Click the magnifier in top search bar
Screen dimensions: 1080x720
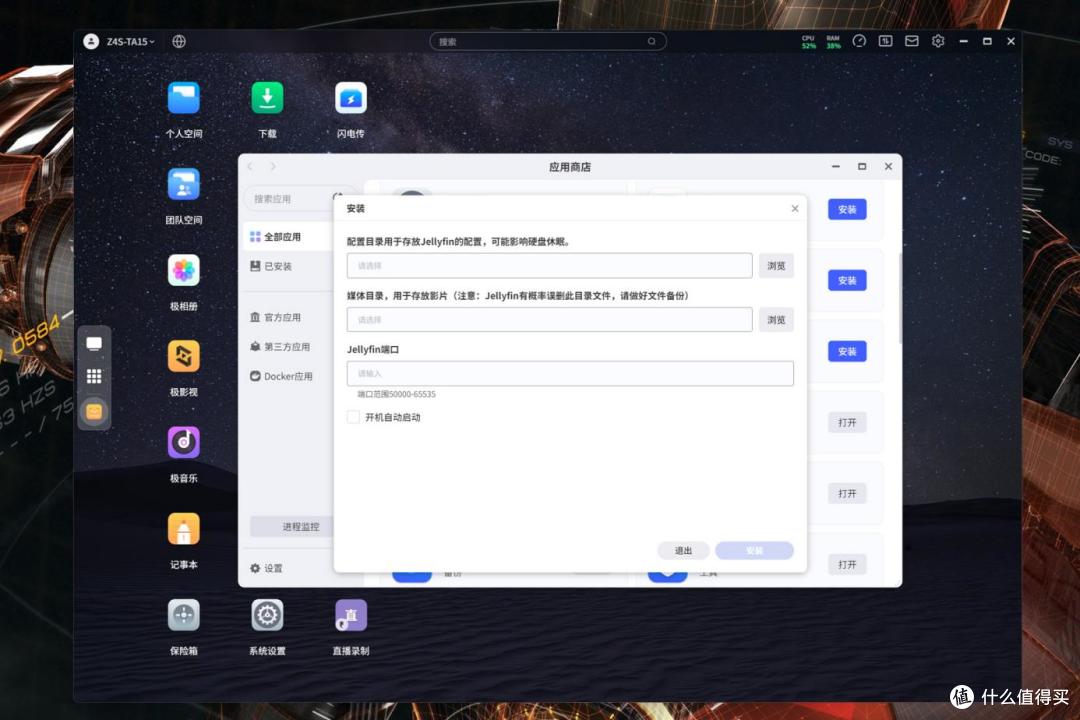click(652, 41)
